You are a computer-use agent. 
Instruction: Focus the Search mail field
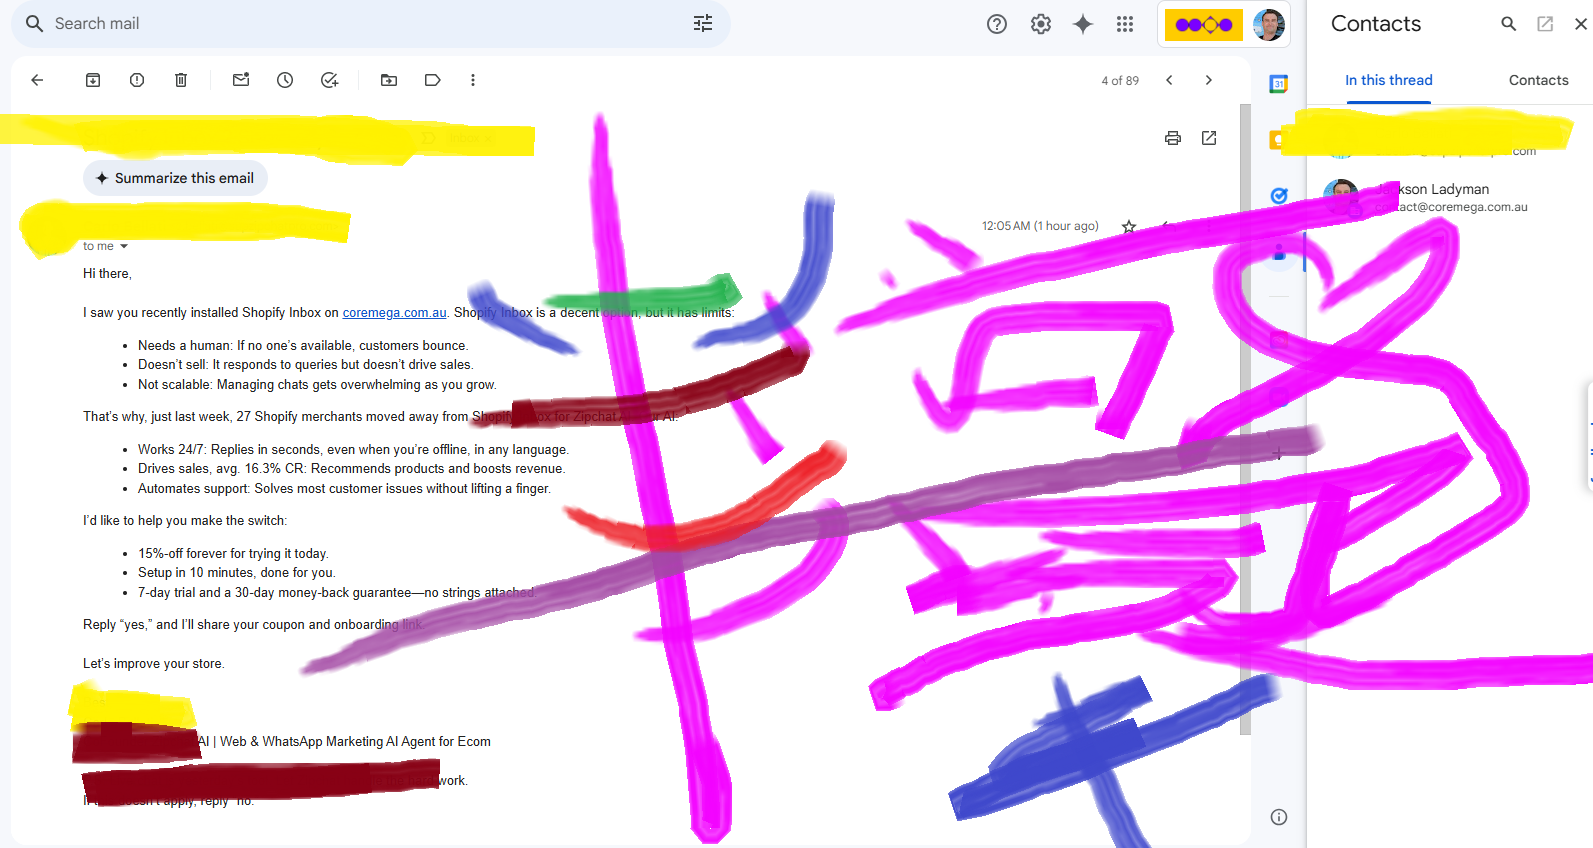[x=370, y=23]
